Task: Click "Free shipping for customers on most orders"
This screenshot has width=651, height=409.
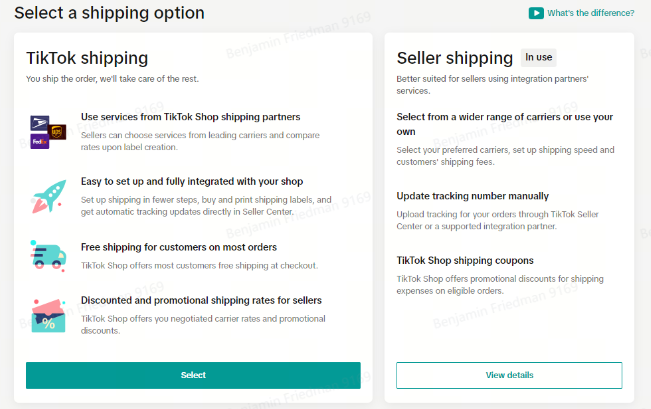Action: (x=179, y=247)
